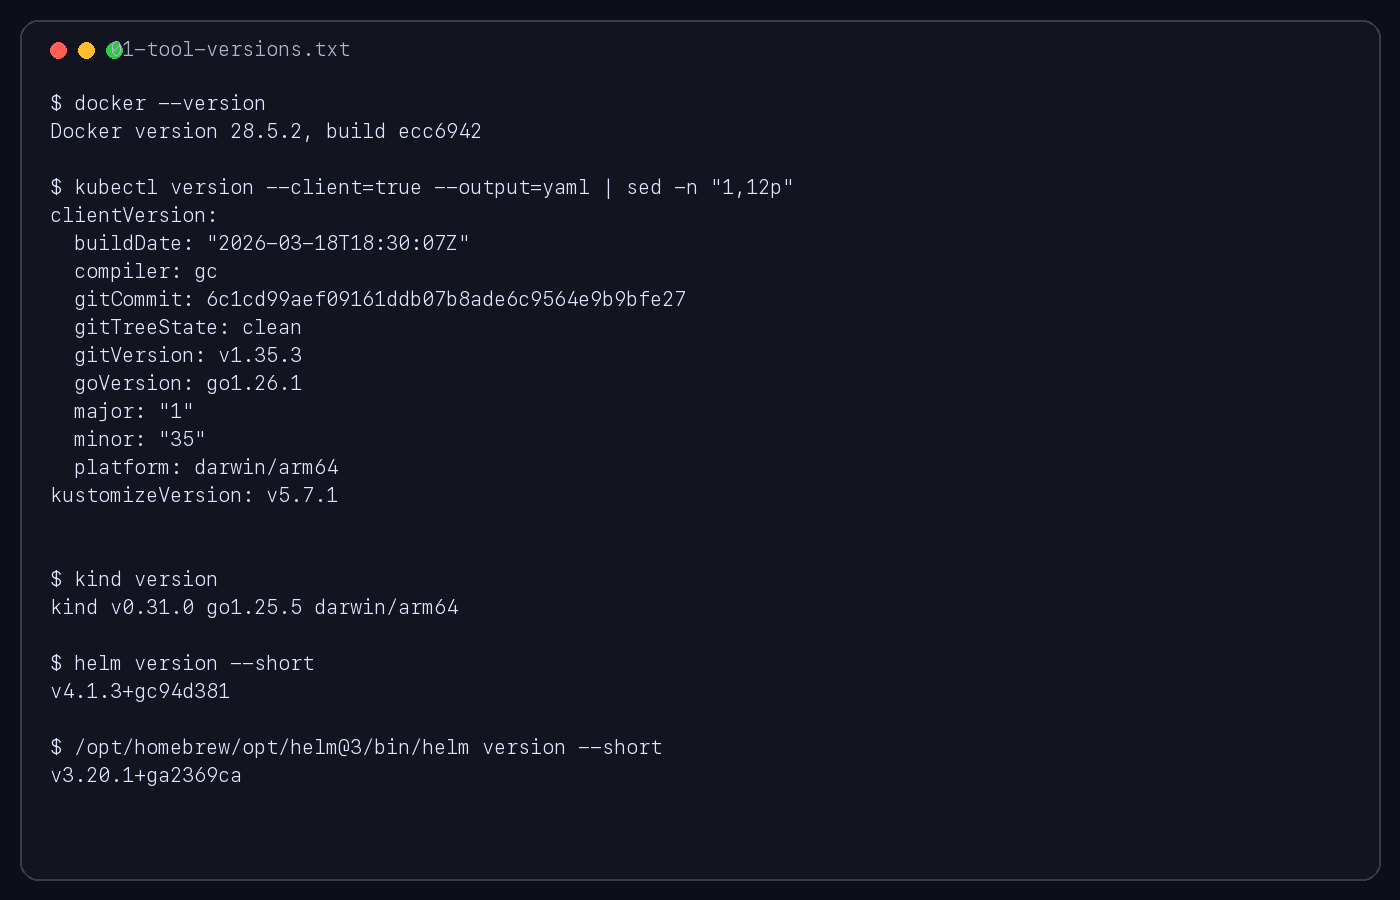
Task: Click the helm@3 version command line
Action: coord(356,747)
